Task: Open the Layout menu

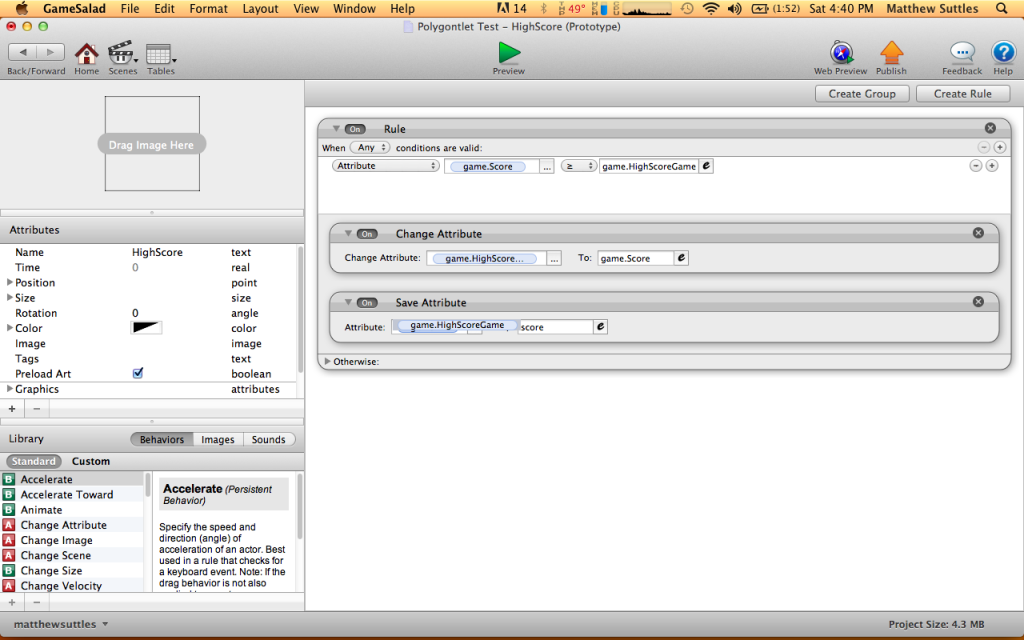Action: click(260, 9)
